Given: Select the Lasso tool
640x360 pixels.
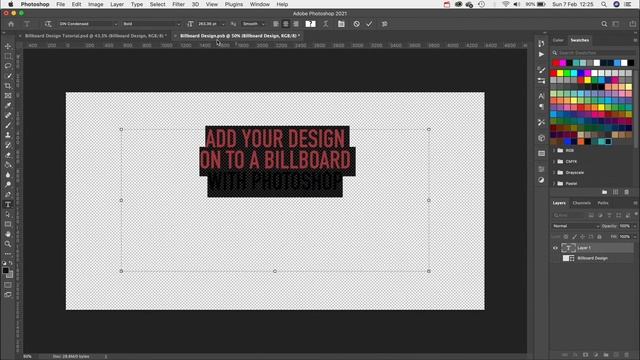Looking at the screenshot, I should click(8, 66).
